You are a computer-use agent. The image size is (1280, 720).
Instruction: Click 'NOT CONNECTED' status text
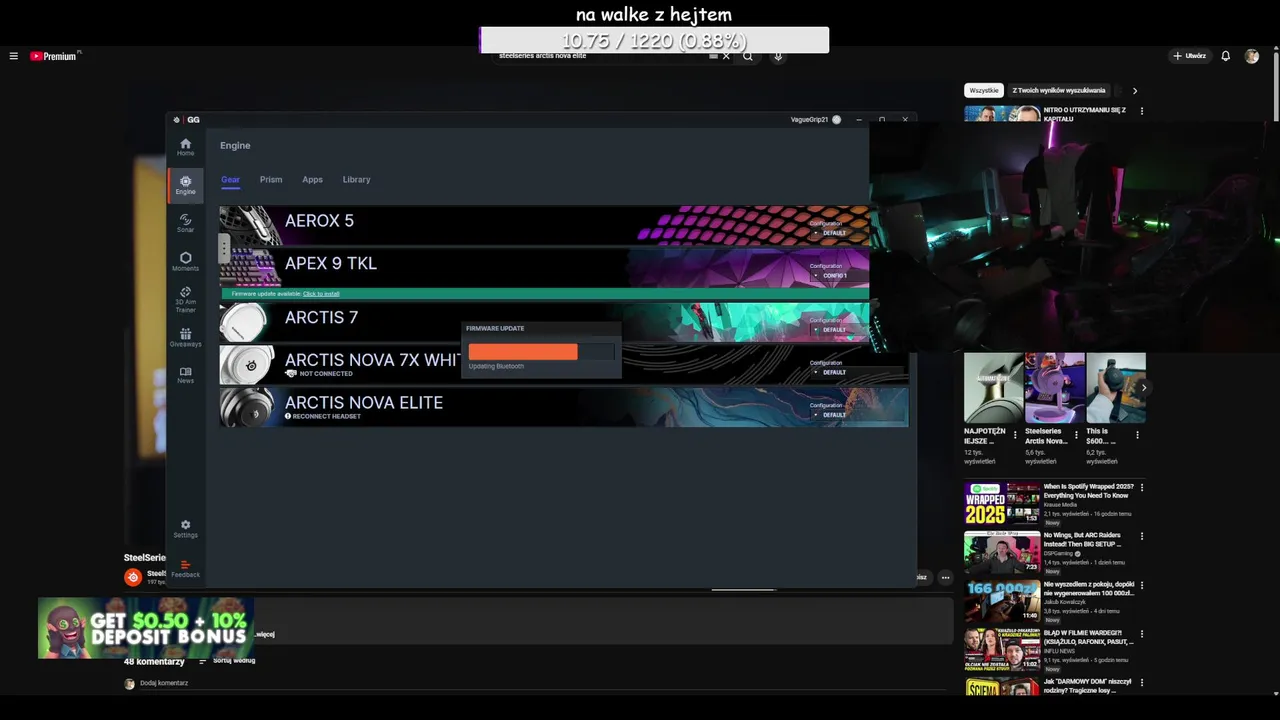[326, 374]
